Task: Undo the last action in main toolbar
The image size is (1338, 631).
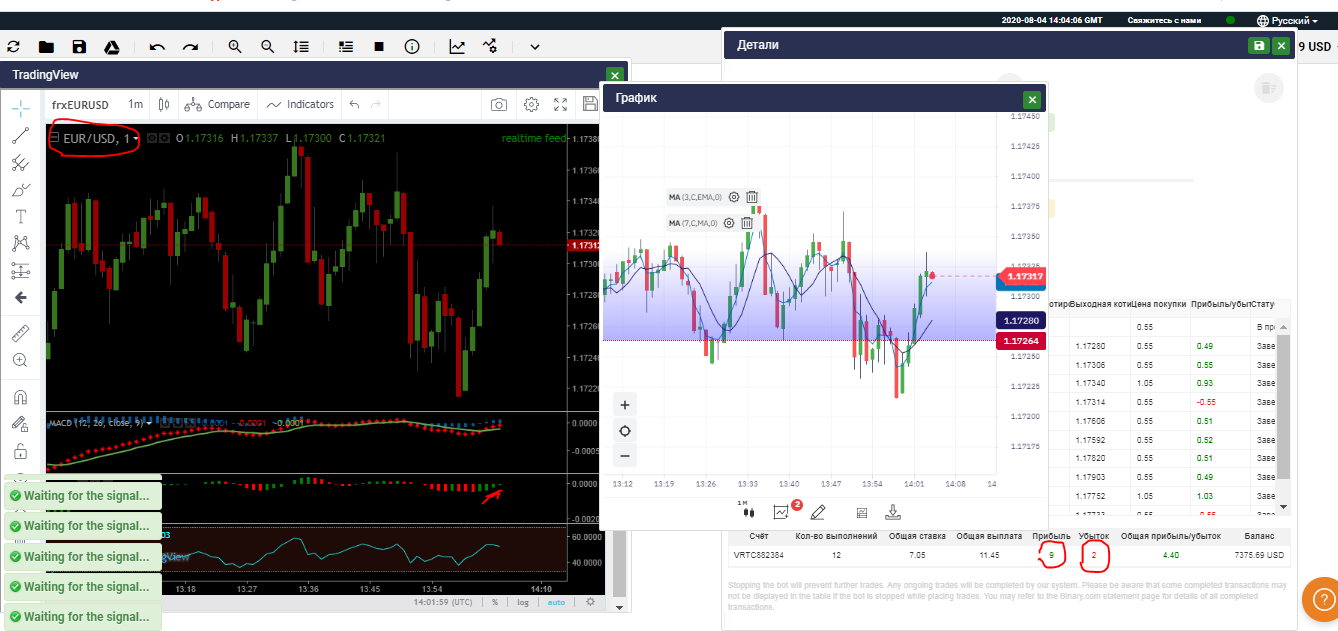Action: tap(157, 46)
